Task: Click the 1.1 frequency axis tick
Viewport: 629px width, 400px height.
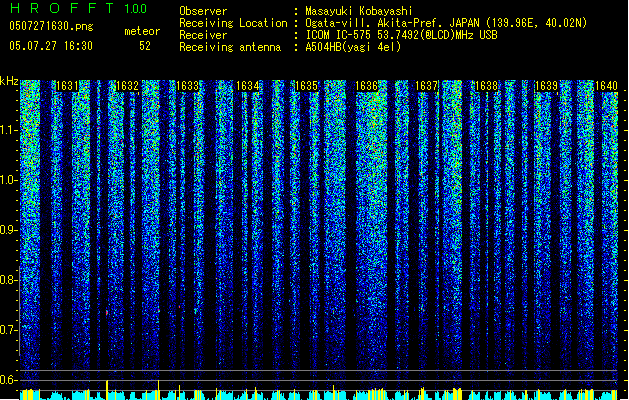Action: click(9, 130)
